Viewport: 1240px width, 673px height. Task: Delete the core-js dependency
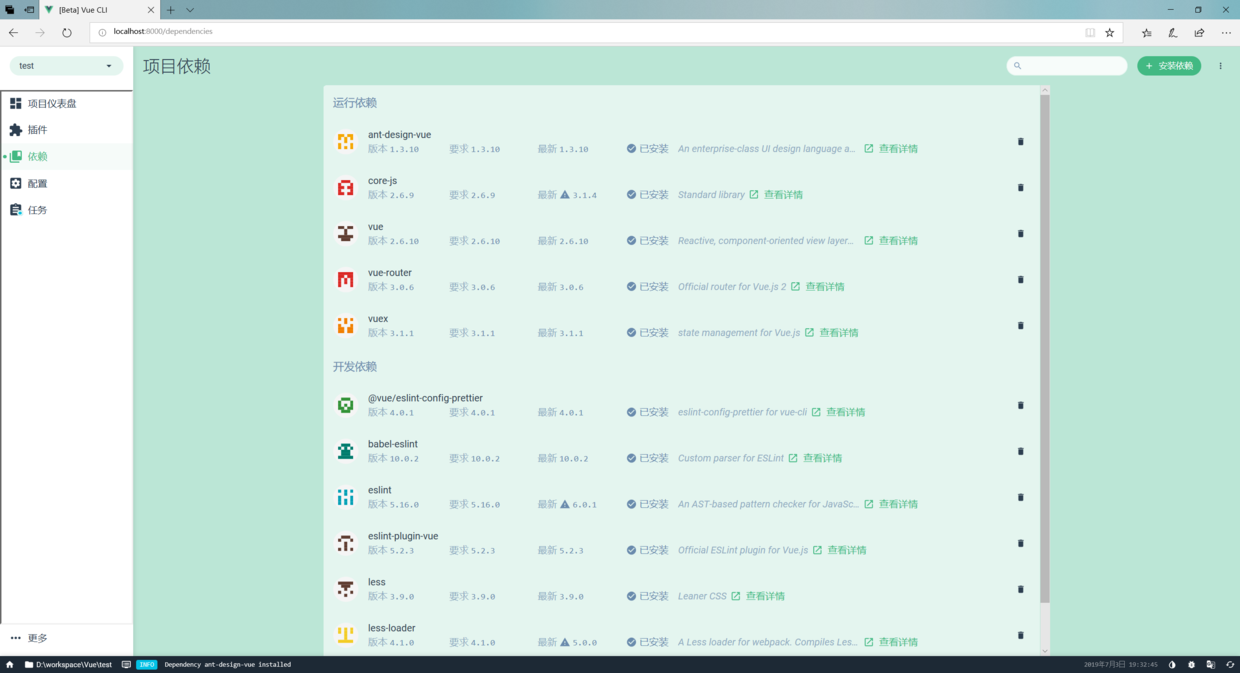pos(1020,188)
